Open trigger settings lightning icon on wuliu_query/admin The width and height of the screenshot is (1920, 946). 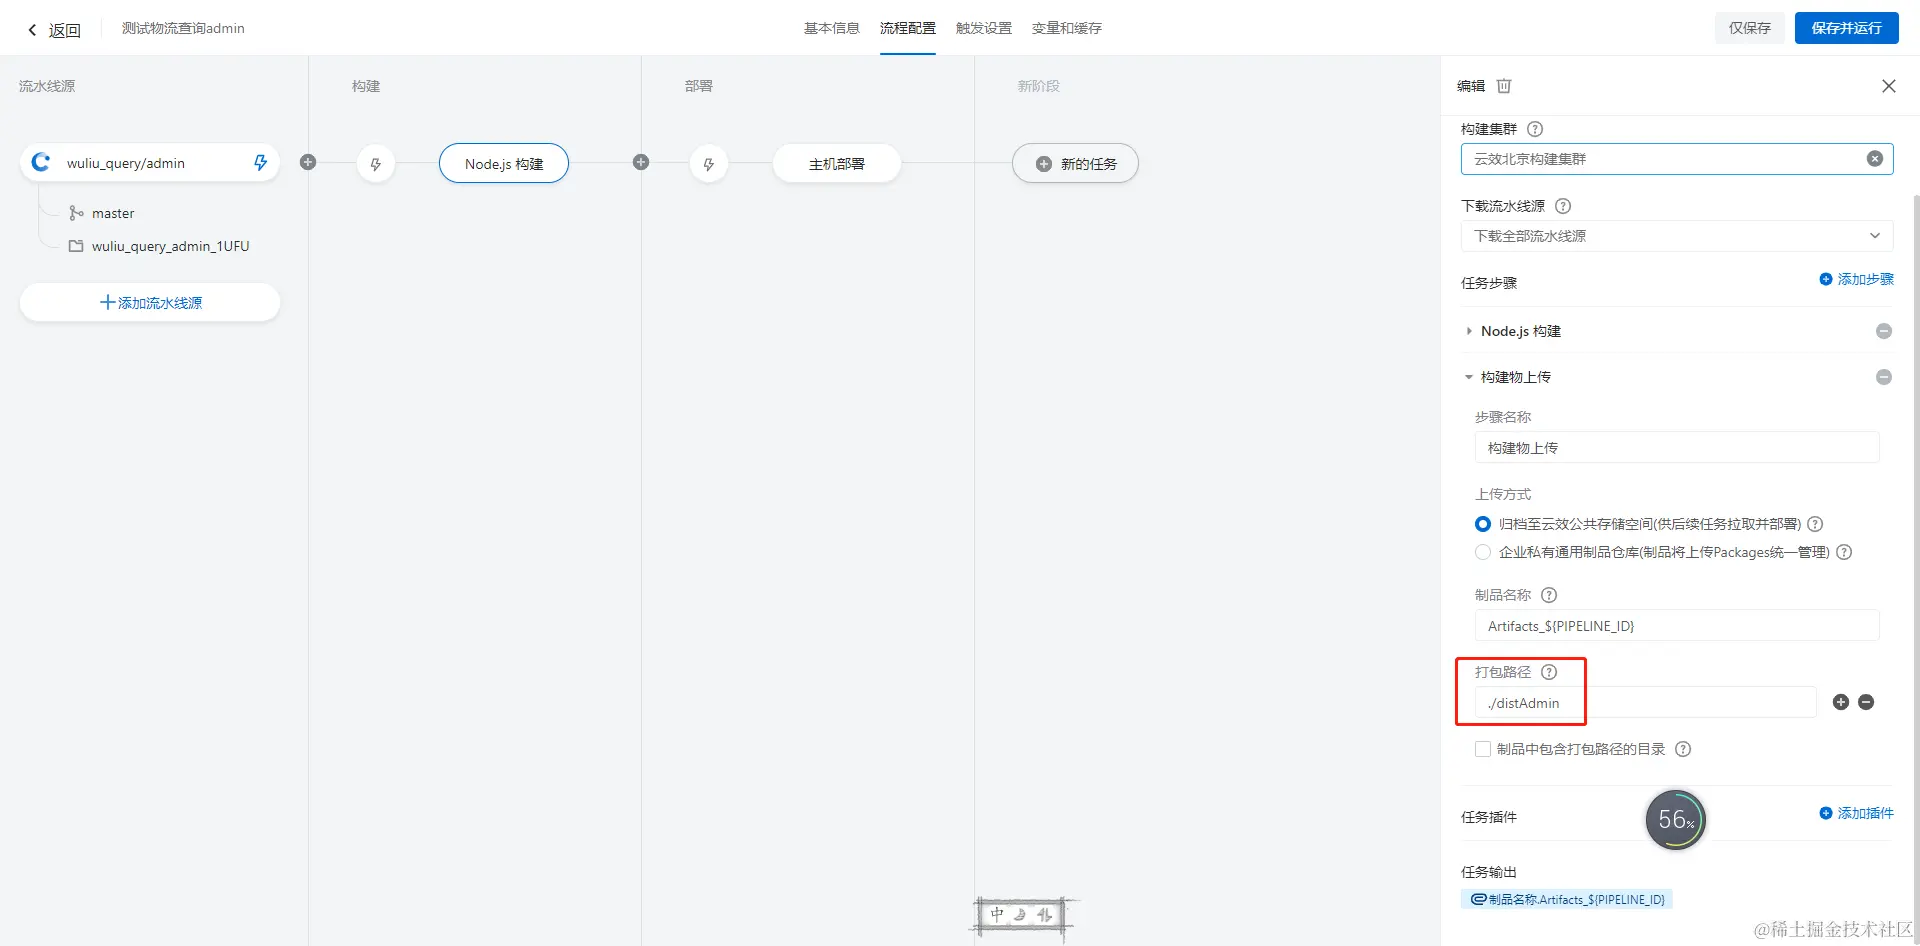pyautogui.click(x=260, y=162)
